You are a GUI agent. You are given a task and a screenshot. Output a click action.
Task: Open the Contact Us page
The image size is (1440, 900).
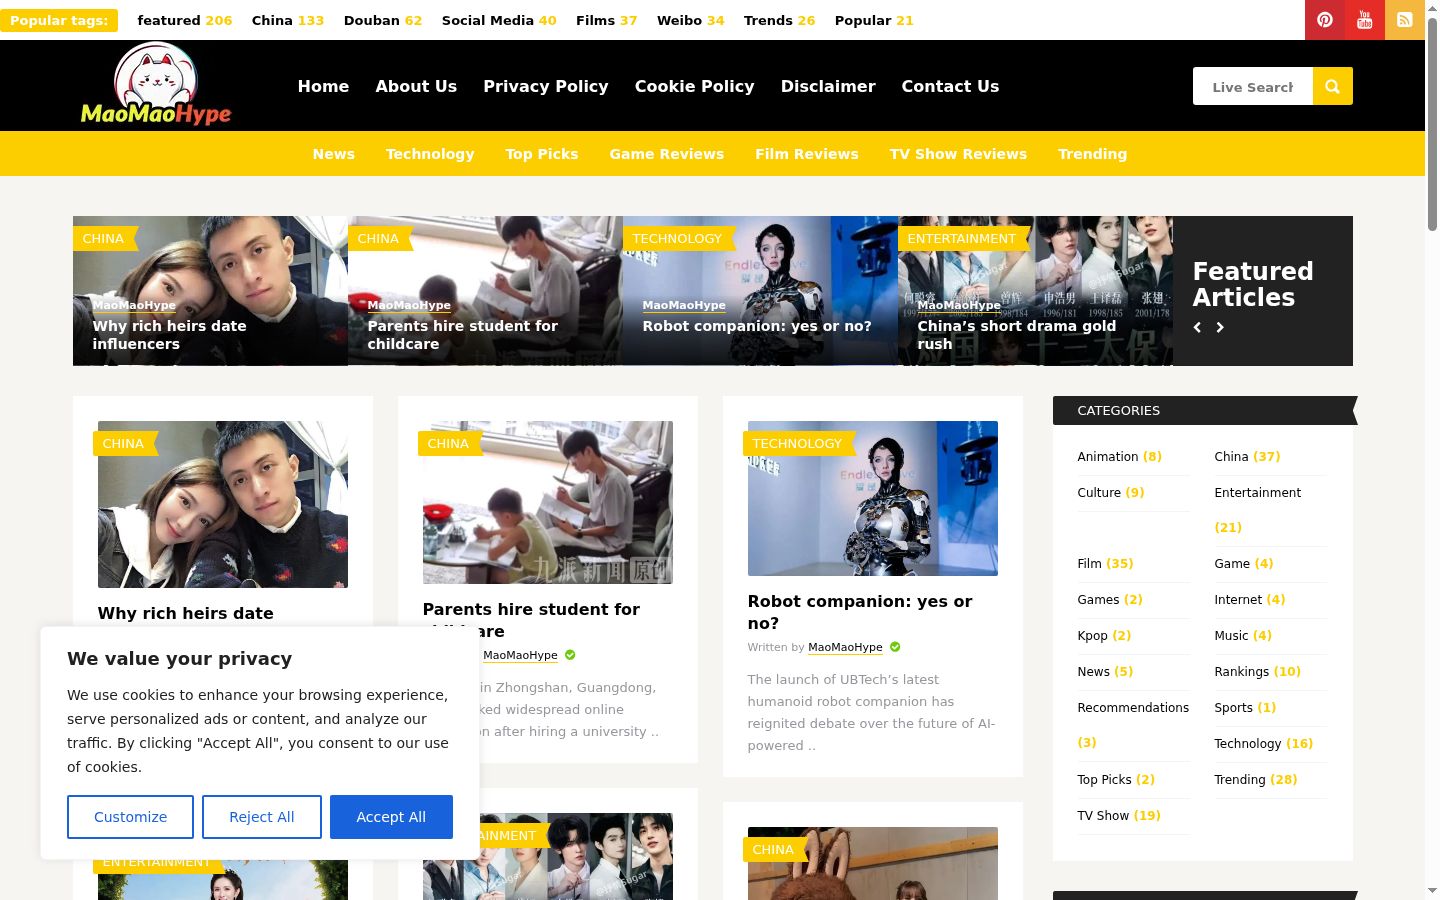950,86
